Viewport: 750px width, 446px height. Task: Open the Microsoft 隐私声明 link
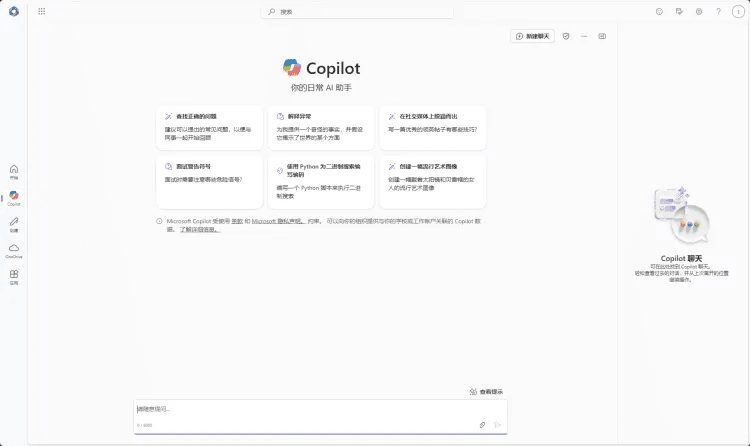278,222
